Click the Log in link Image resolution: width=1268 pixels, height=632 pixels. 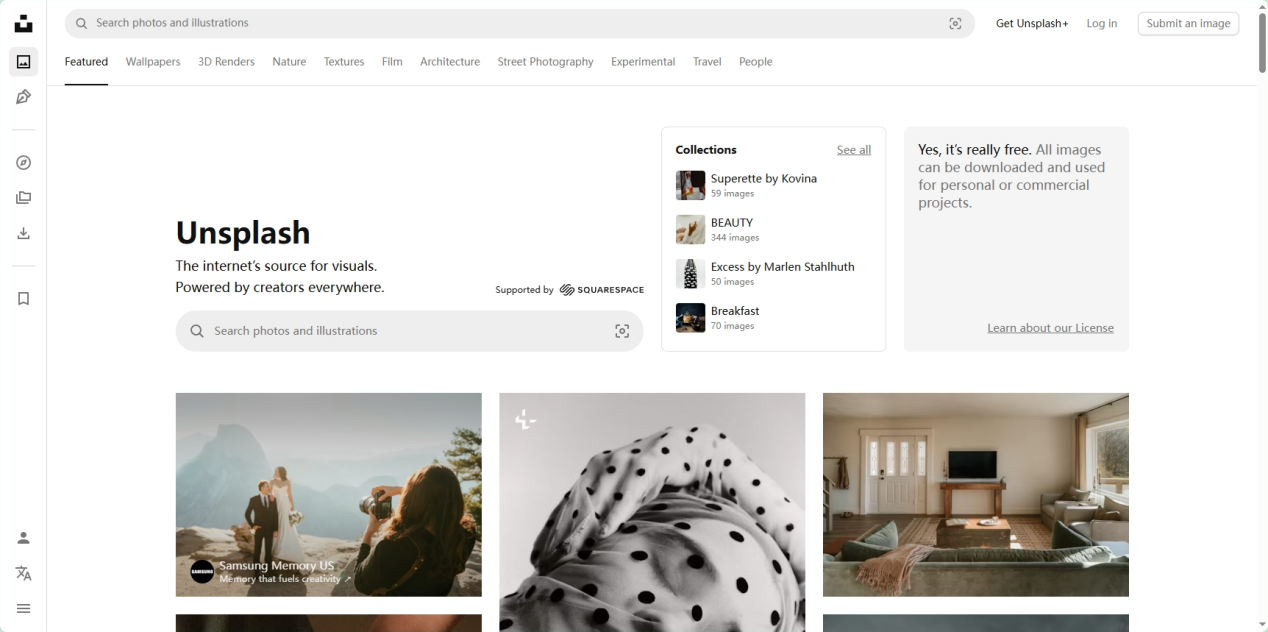(1101, 23)
